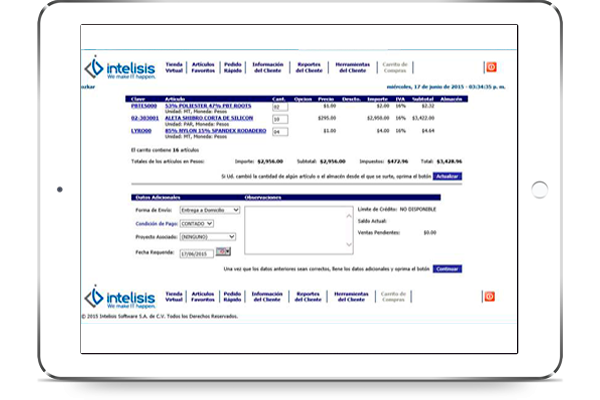The image size is (600, 400).
Task: Go to Artículos Favoritos in top menu
Action: point(204,68)
